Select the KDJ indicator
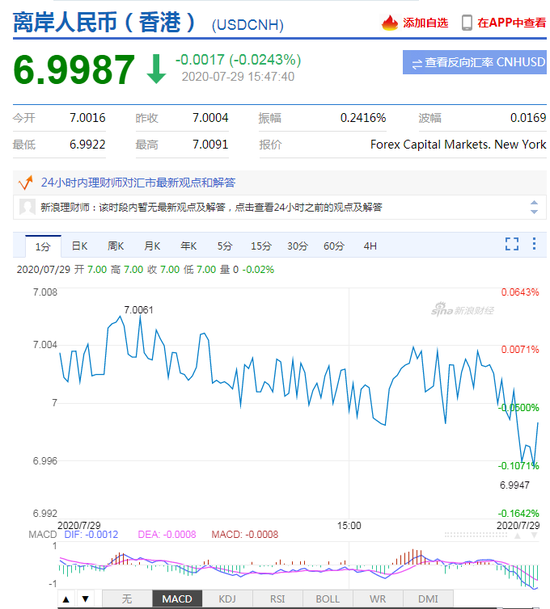This screenshot has width=550, height=609. point(227,599)
